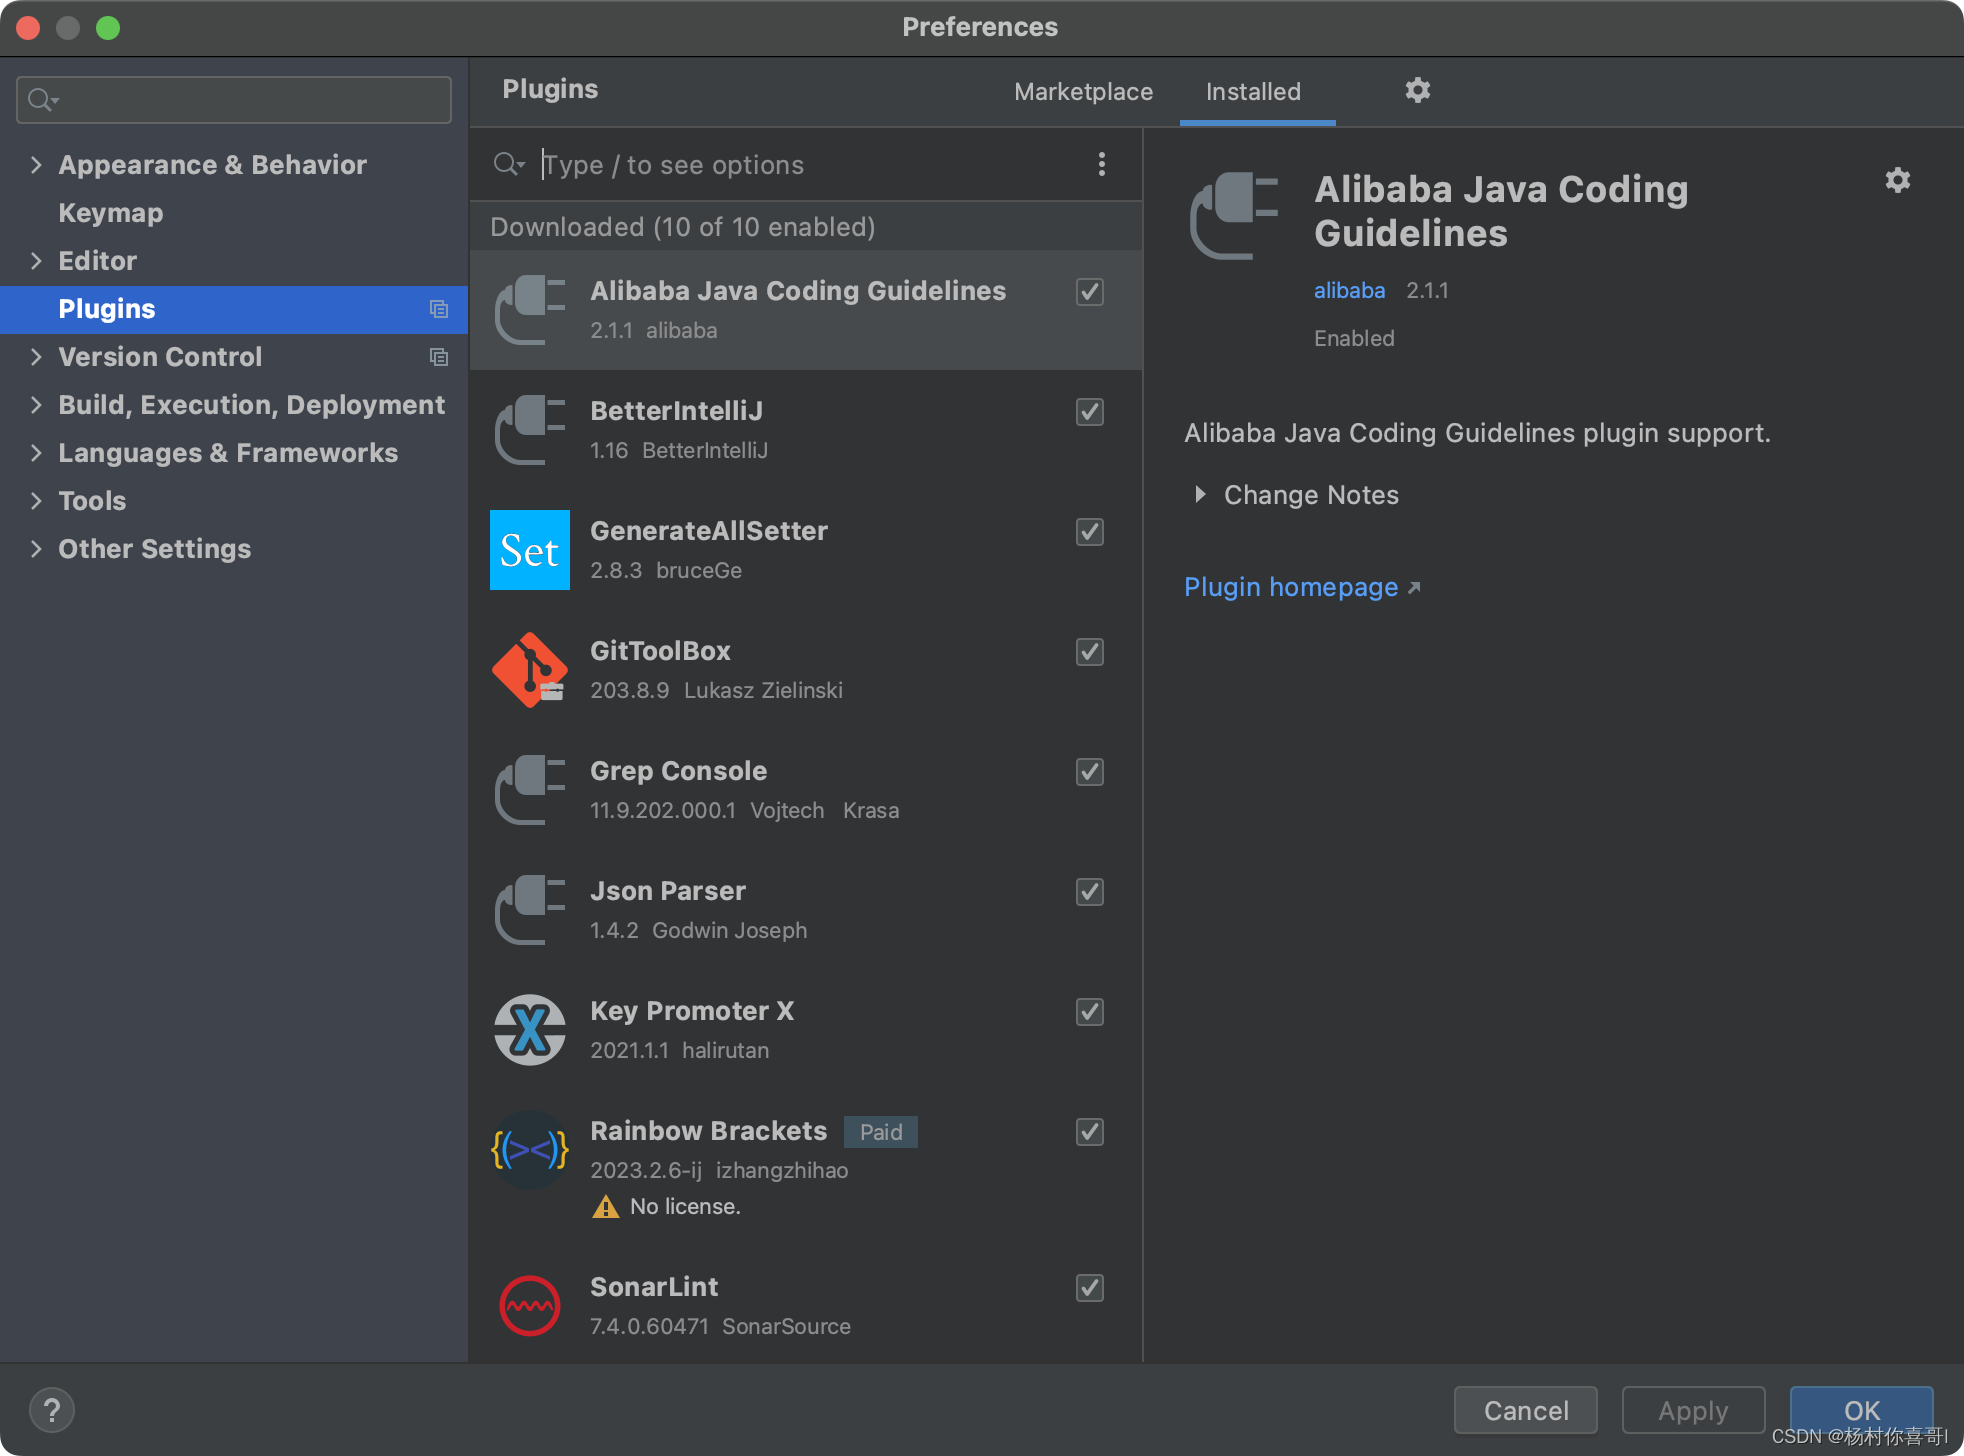This screenshot has height=1456, width=1964.
Task: Click the help question mark button
Action: pyautogui.click(x=52, y=1410)
